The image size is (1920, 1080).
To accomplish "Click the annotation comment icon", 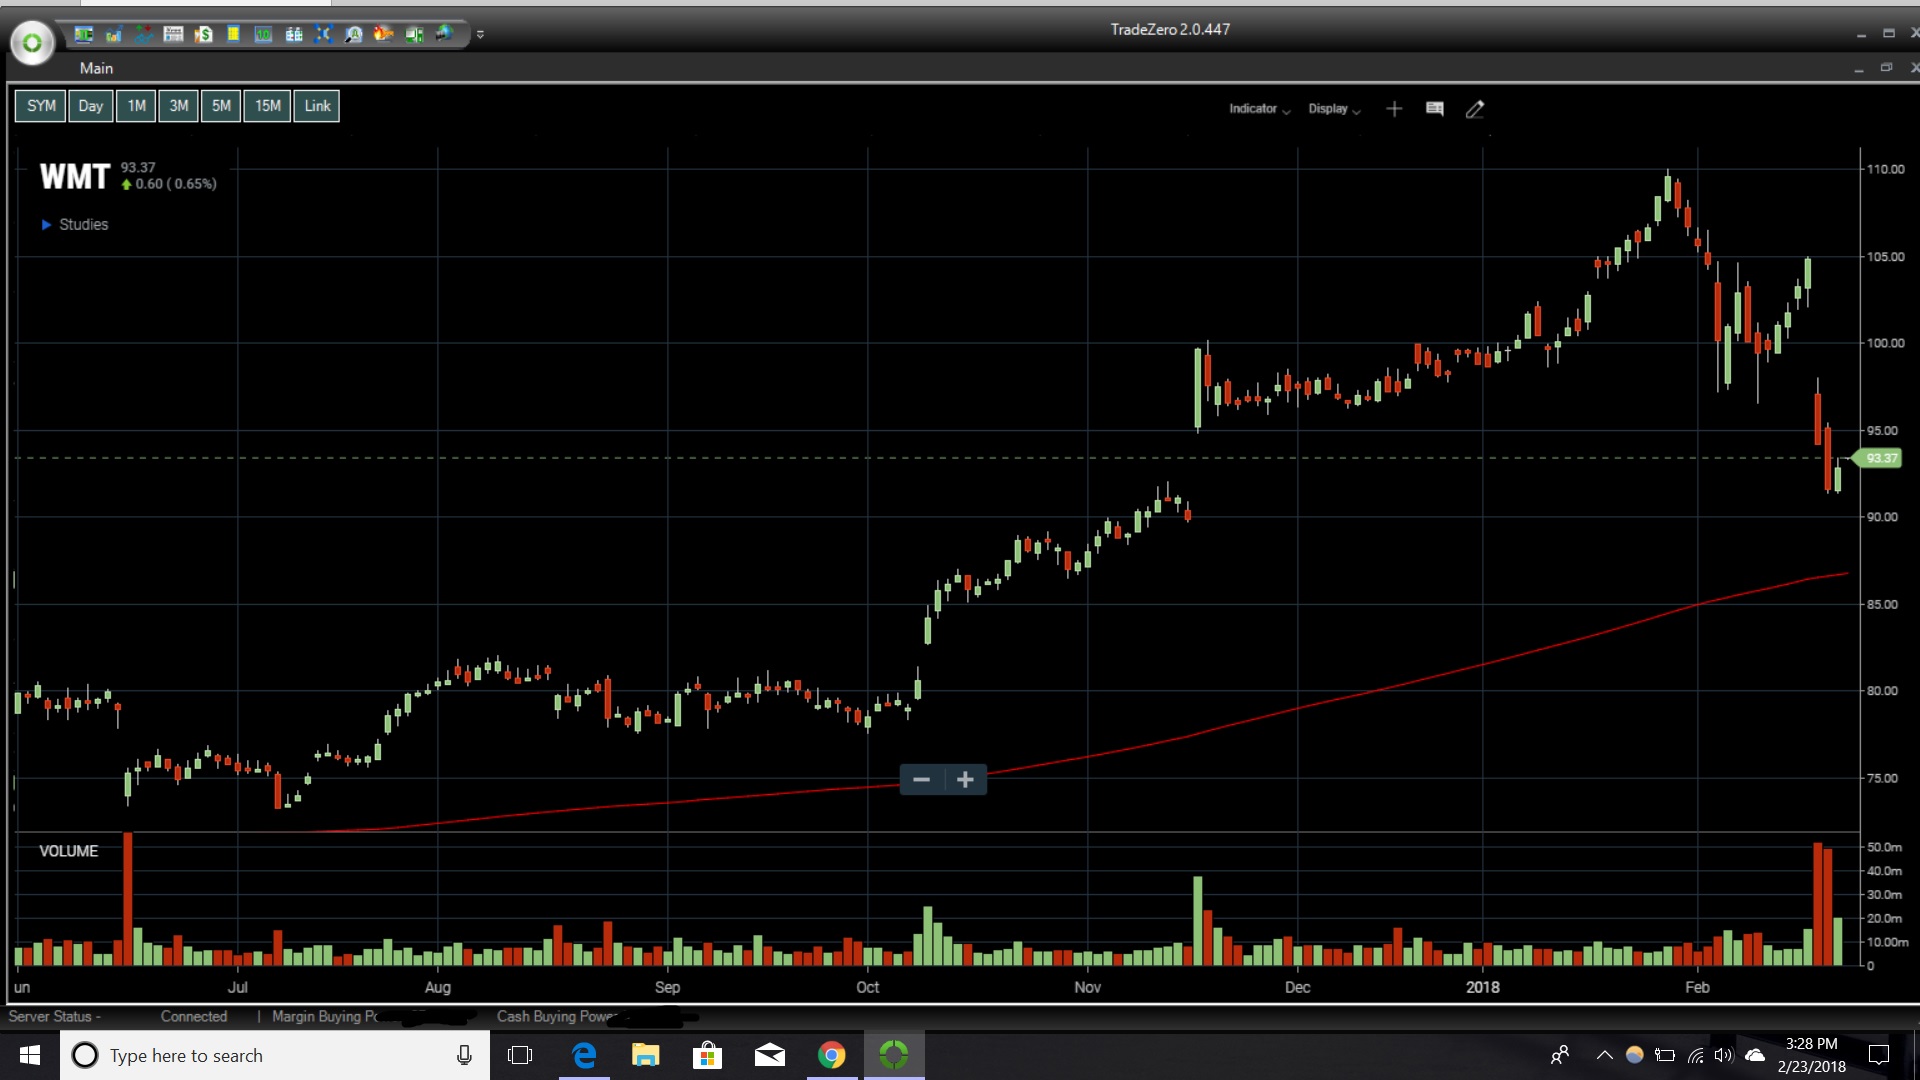I will coord(1434,109).
